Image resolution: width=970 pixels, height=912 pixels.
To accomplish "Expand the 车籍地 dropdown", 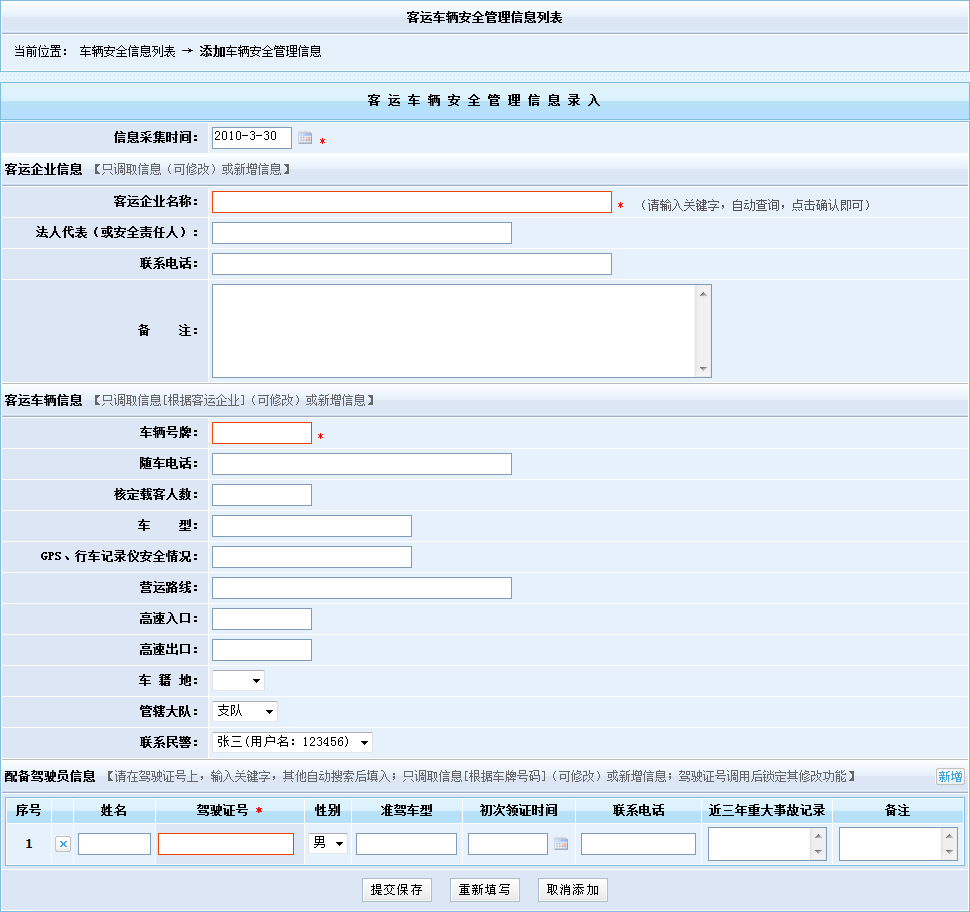I will point(238,681).
